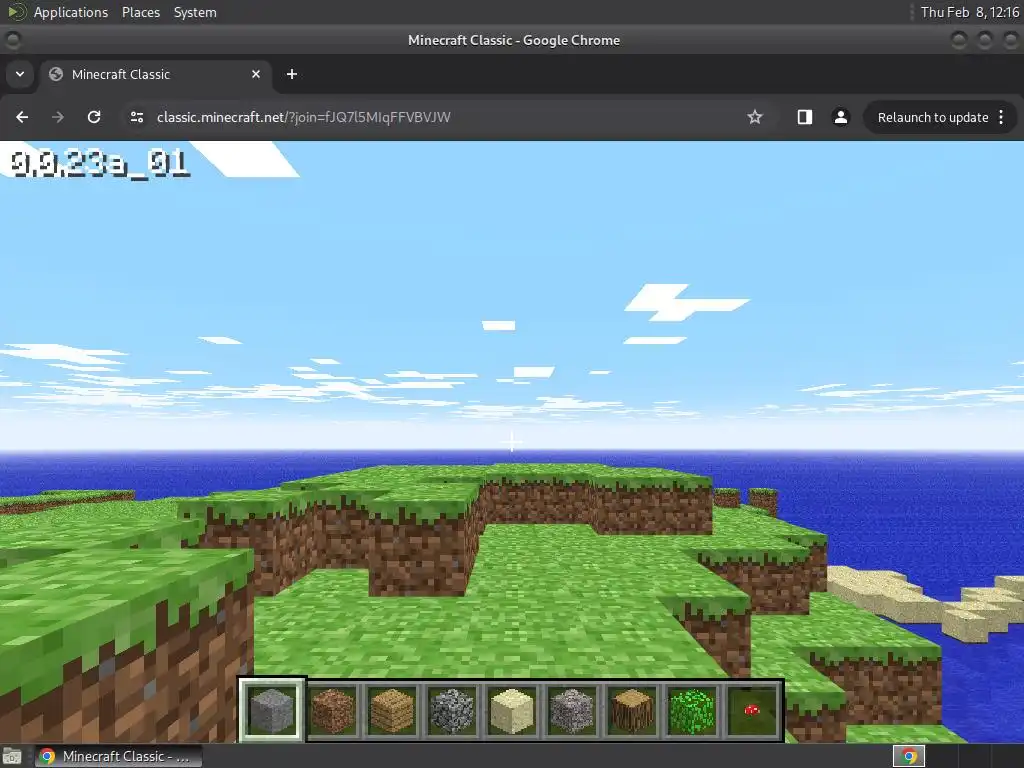Viewport: 1024px width, 768px height.
Task: Click the show desktop icon in taskbar
Action: (x=12, y=756)
